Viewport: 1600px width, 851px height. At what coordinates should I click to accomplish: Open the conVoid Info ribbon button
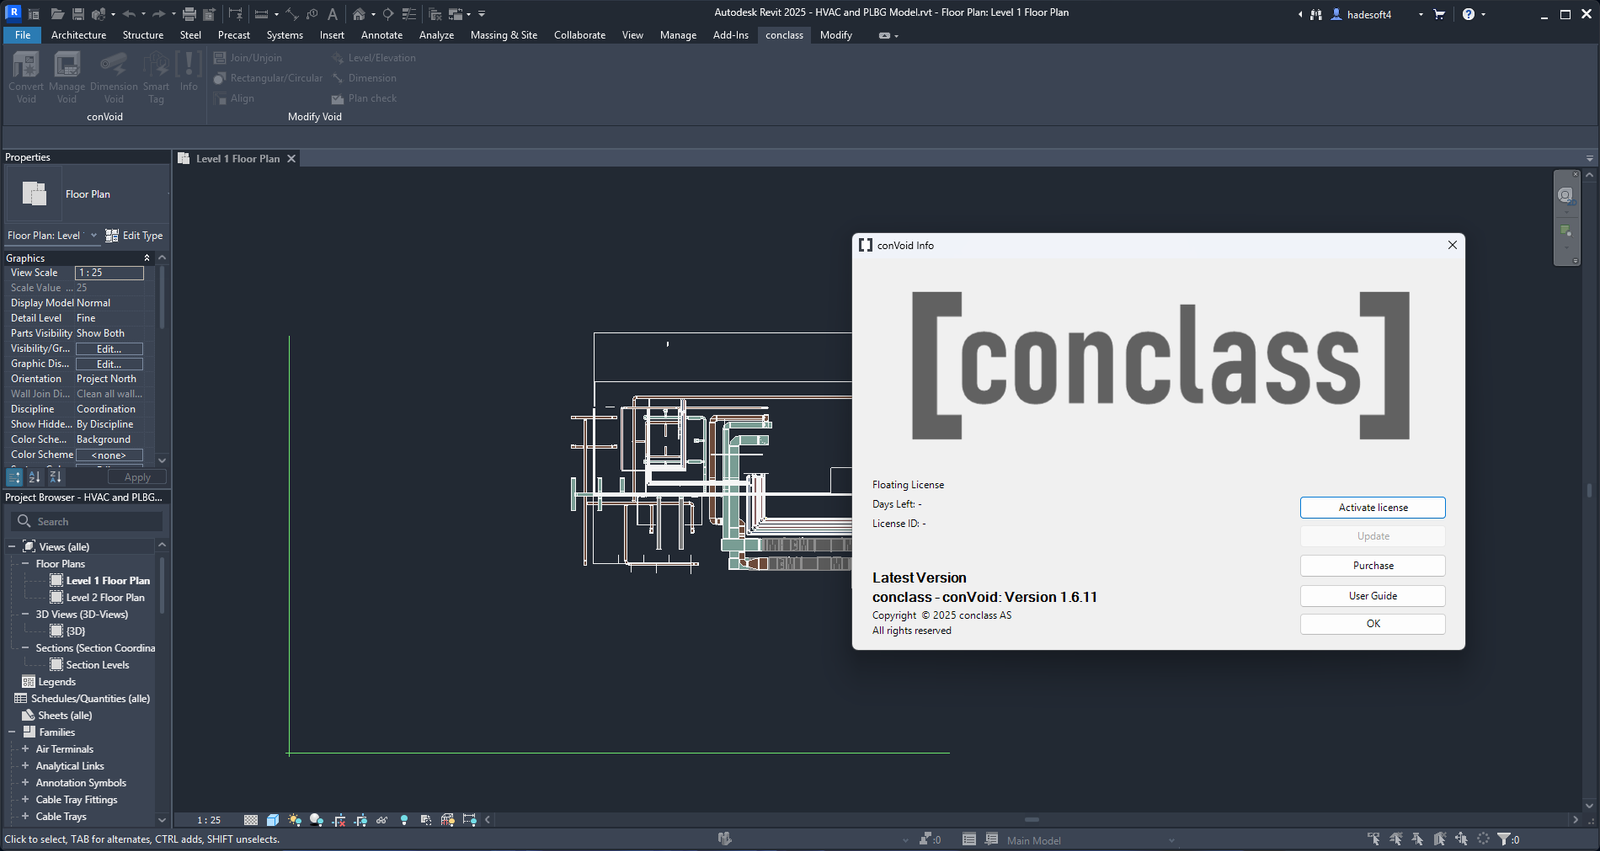click(x=189, y=72)
